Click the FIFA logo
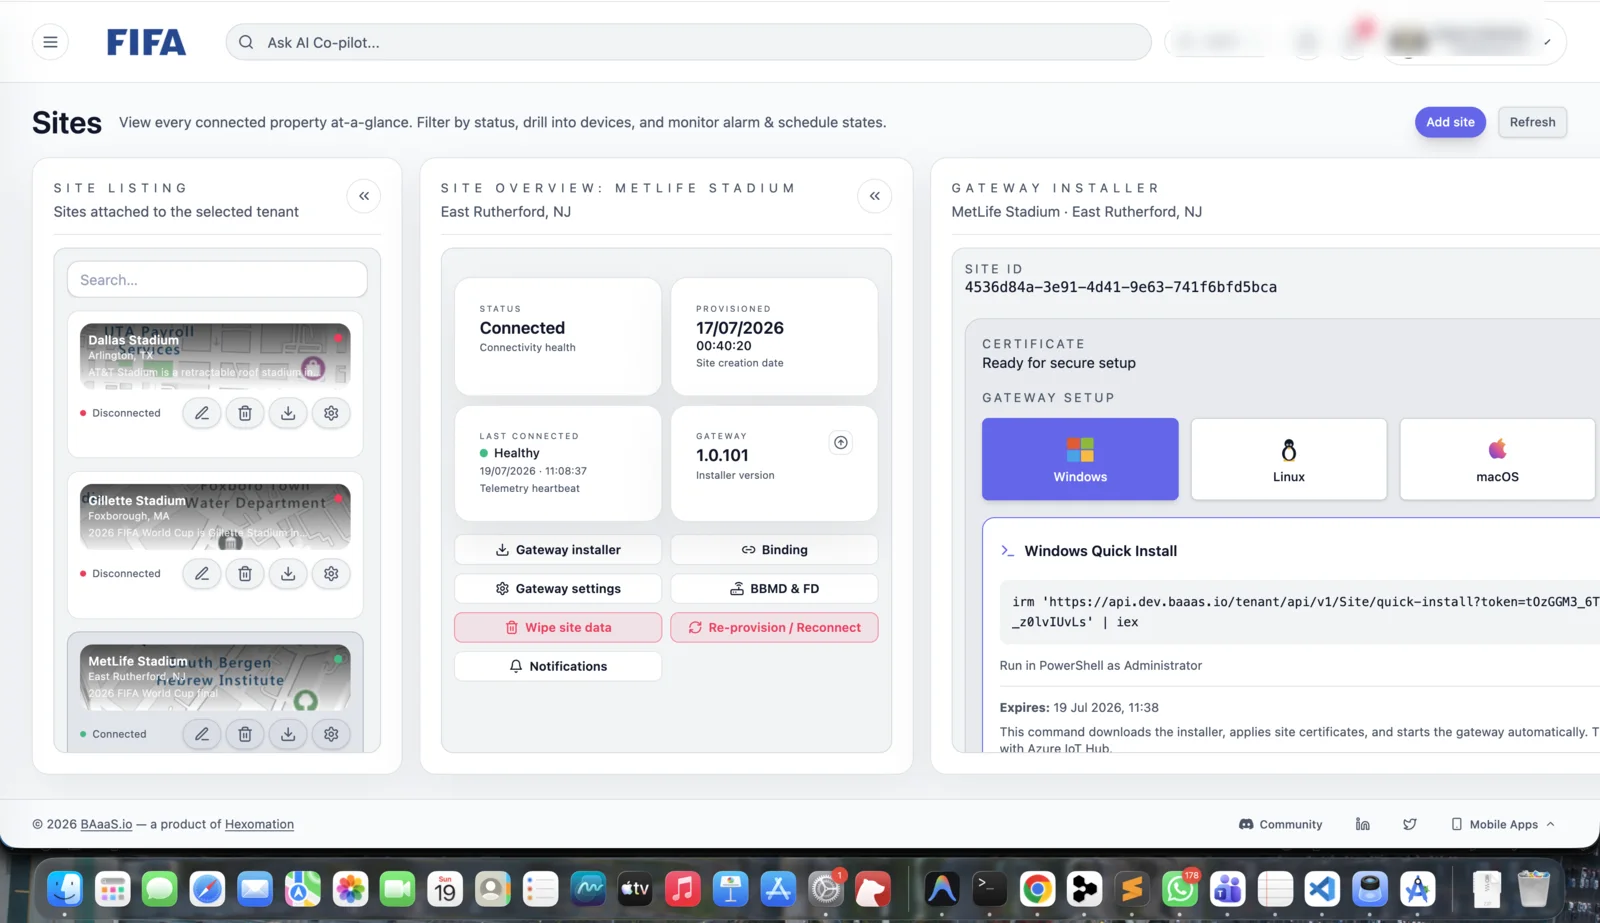Viewport: 1600px width, 923px height. click(x=146, y=42)
